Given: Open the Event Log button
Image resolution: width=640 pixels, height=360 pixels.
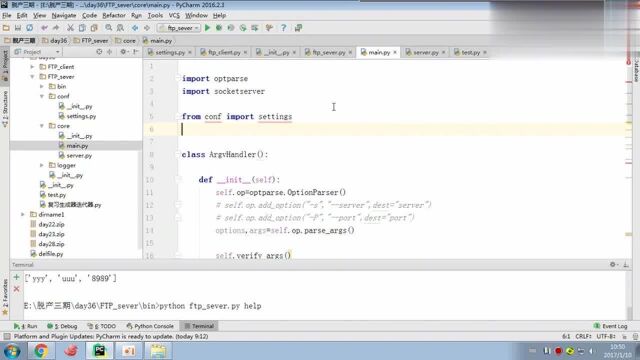Looking at the screenshot, I should [x=610, y=326].
